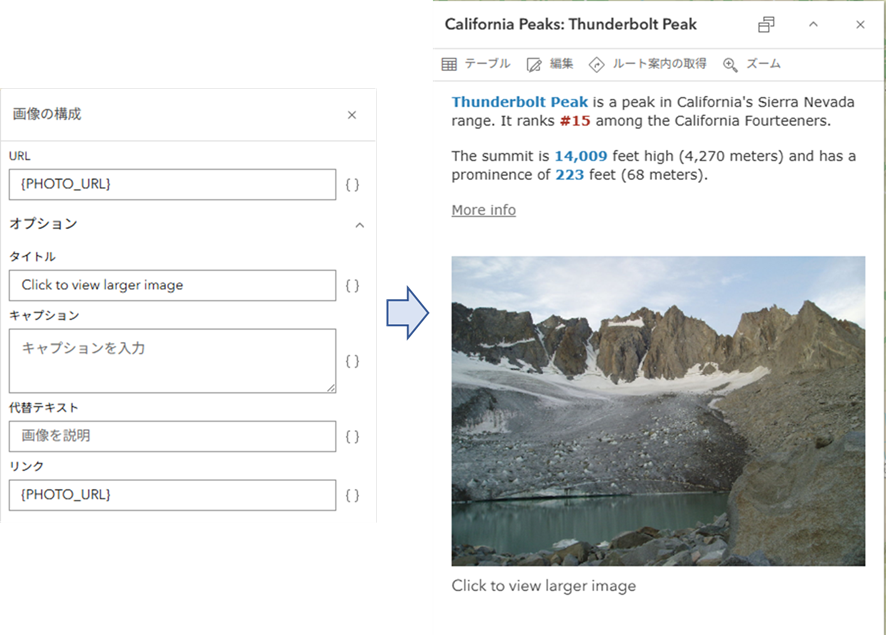Click the 編集 edit action
This screenshot has height=635, width=886.
(x=550, y=64)
